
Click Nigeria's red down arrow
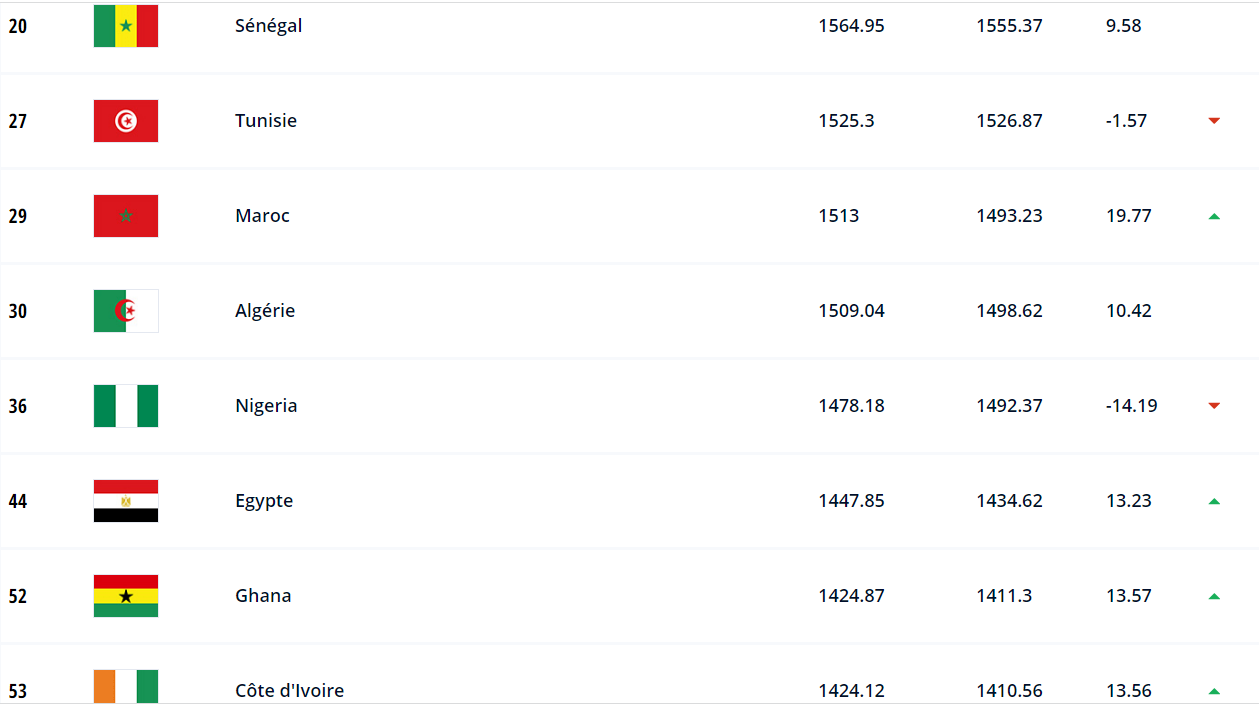pos(1214,406)
